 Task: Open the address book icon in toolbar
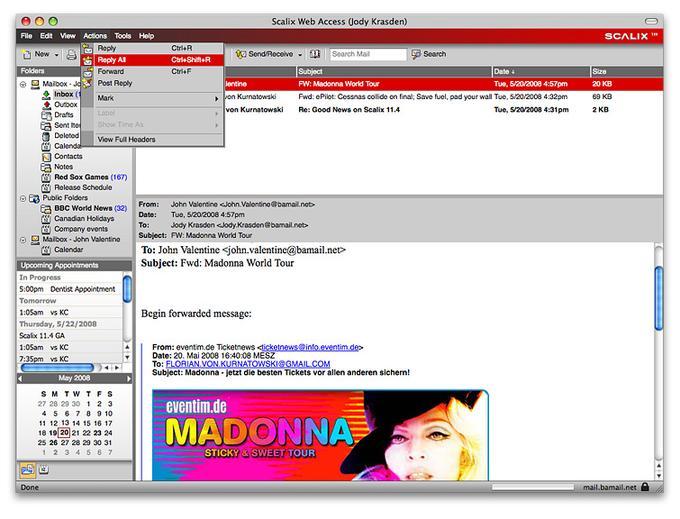click(315, 54)
